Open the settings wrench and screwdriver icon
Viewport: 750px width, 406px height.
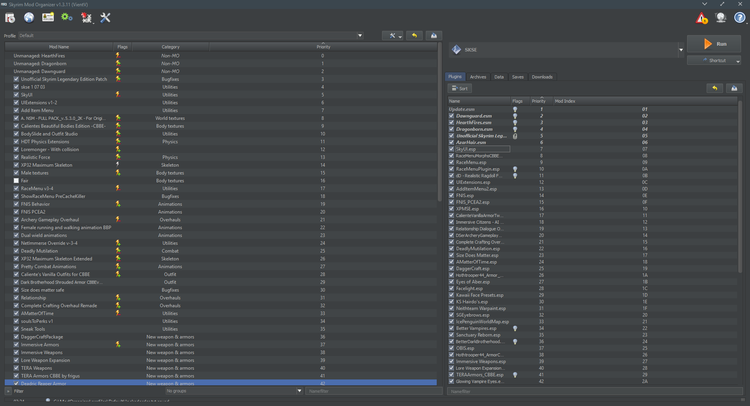click(105, 18)
